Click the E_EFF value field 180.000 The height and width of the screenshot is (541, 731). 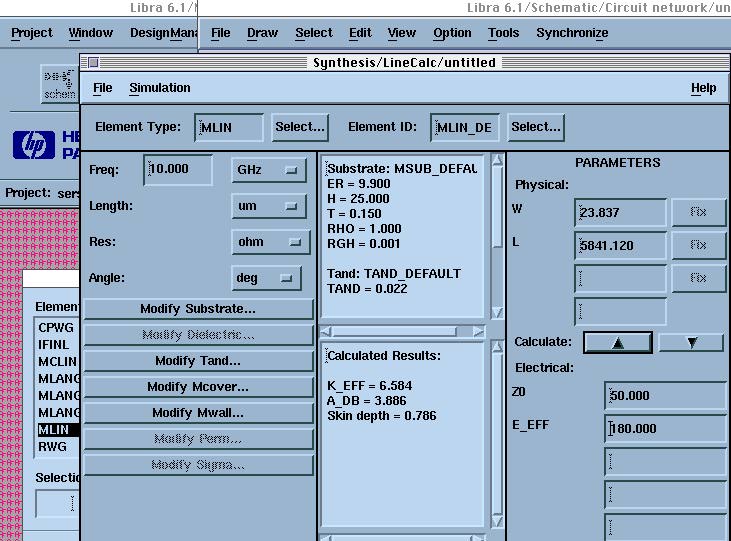666,429
